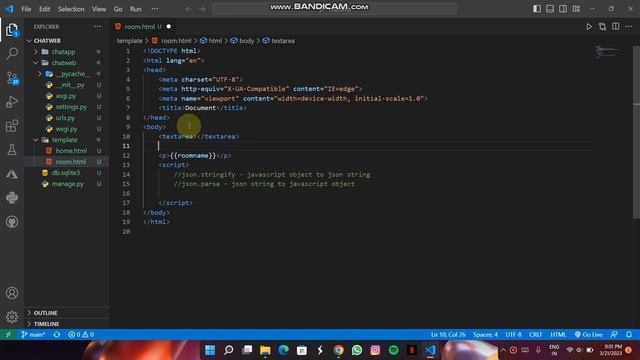
Task: Toggle the Secondary Side Bar
Action: [563, 9]
